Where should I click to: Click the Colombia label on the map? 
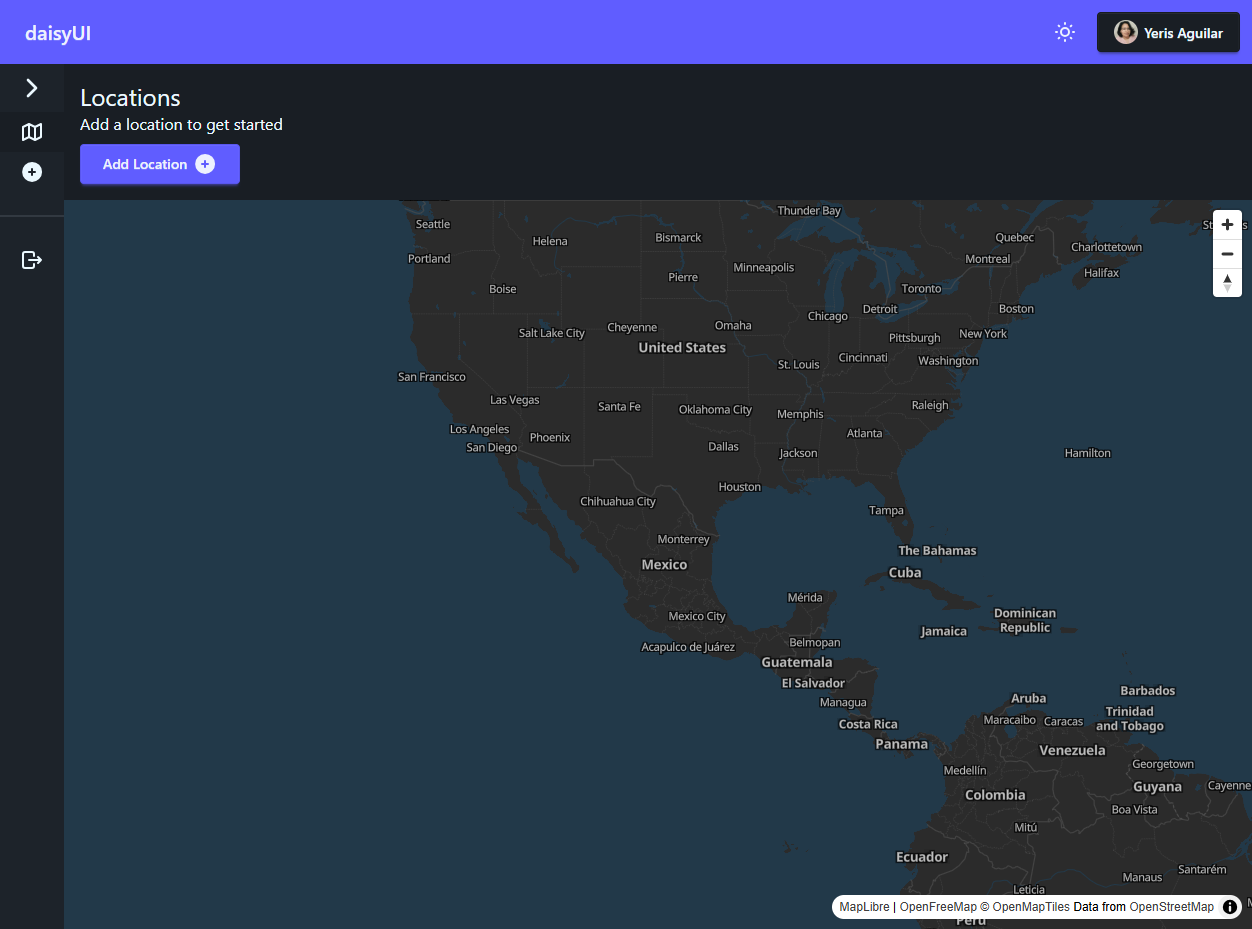point(995,795)
